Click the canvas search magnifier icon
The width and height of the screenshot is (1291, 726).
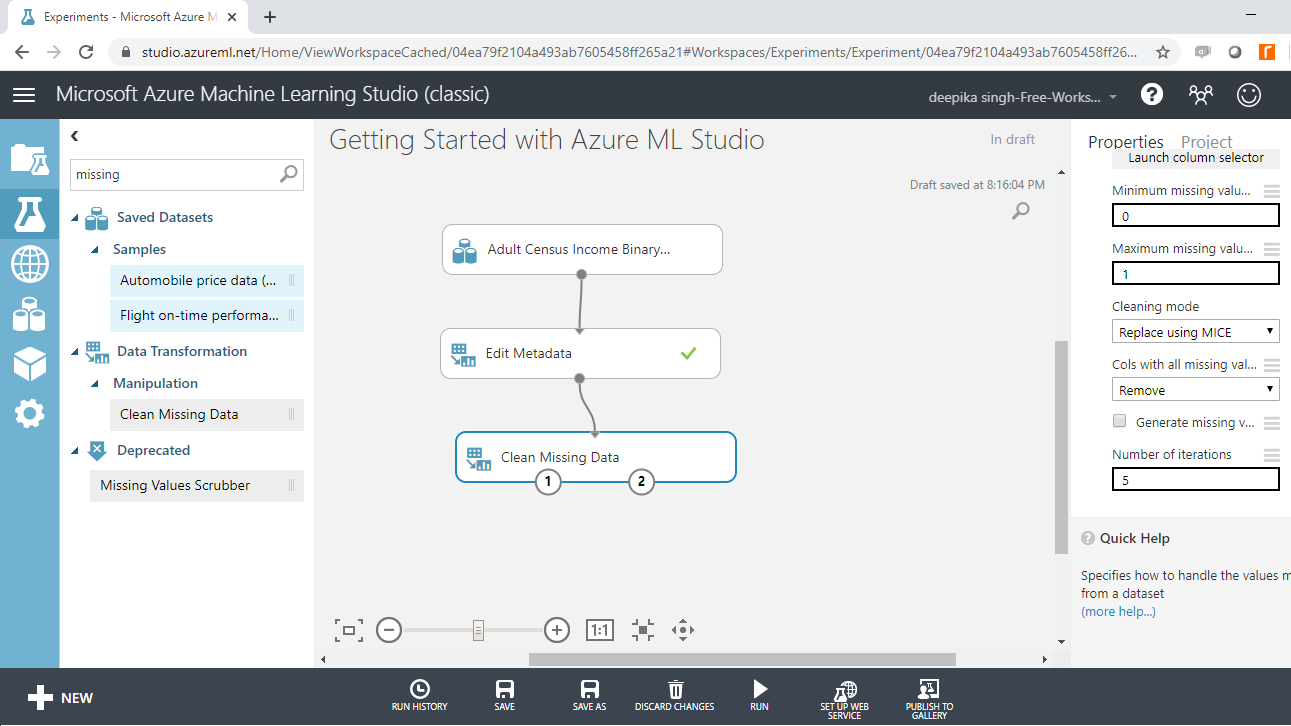1020,211
